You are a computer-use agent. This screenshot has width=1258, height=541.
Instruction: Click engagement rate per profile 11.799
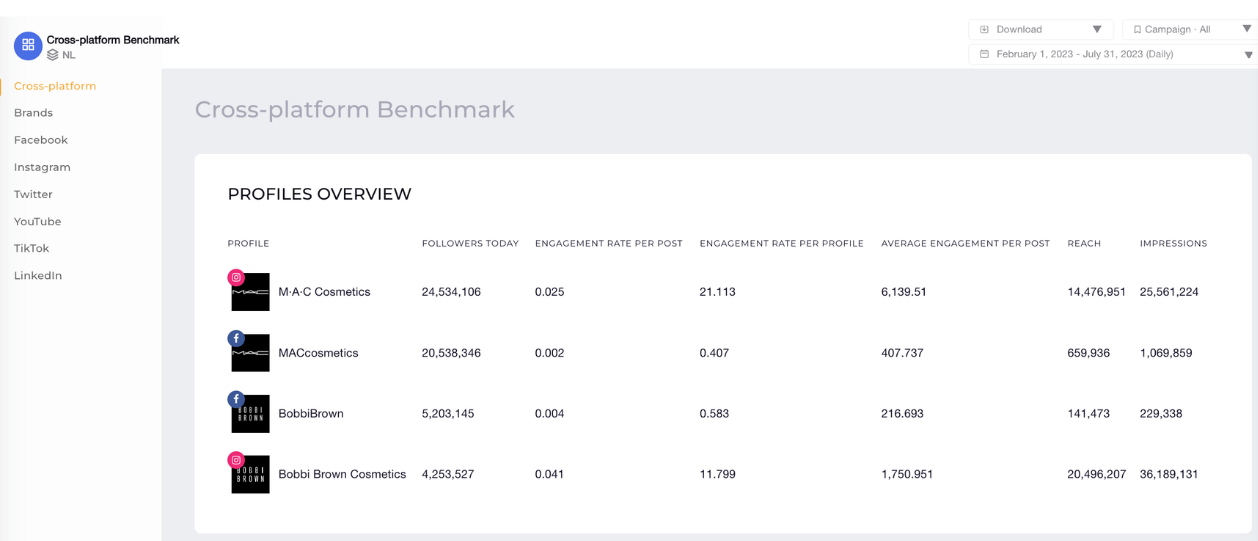(x=717, y=474)
